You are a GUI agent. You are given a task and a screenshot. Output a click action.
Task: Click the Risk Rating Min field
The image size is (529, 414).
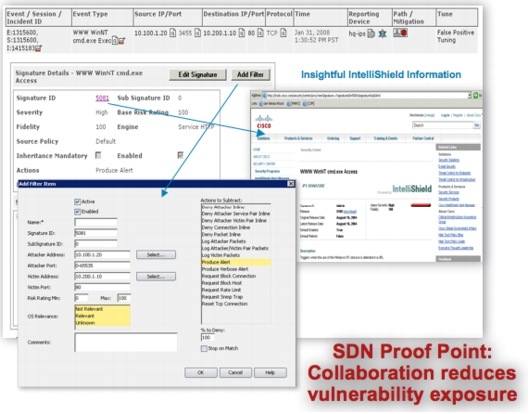click(x=81, y=298)
